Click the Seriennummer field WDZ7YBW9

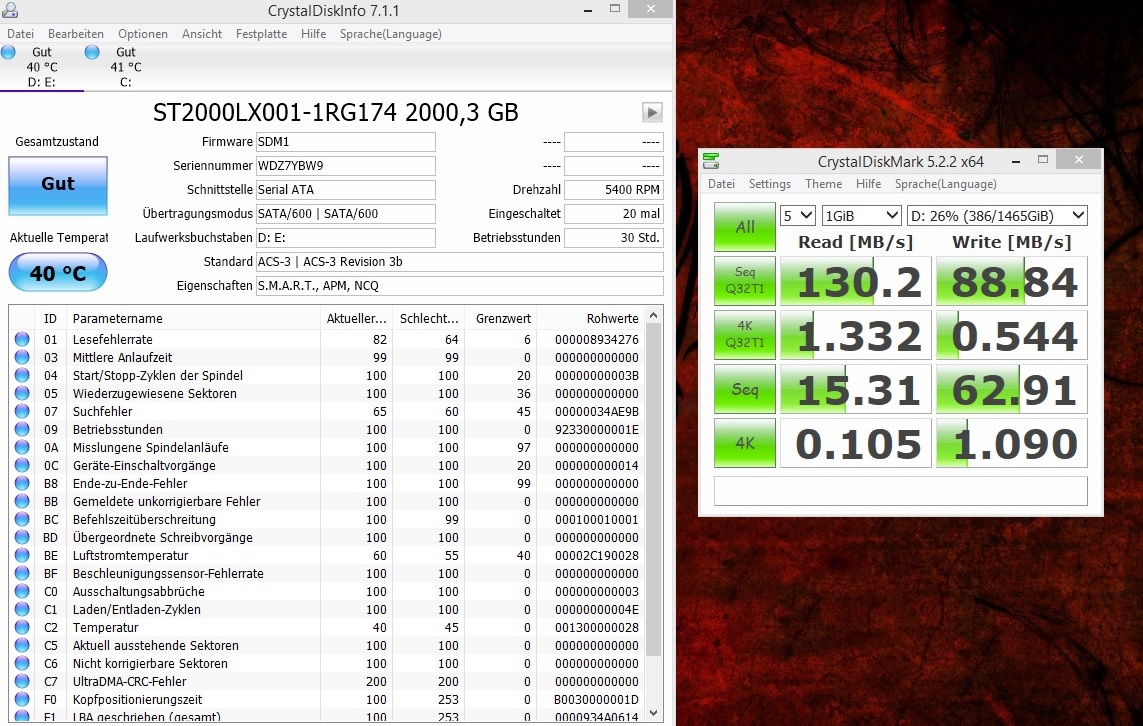tap(346, 165)
